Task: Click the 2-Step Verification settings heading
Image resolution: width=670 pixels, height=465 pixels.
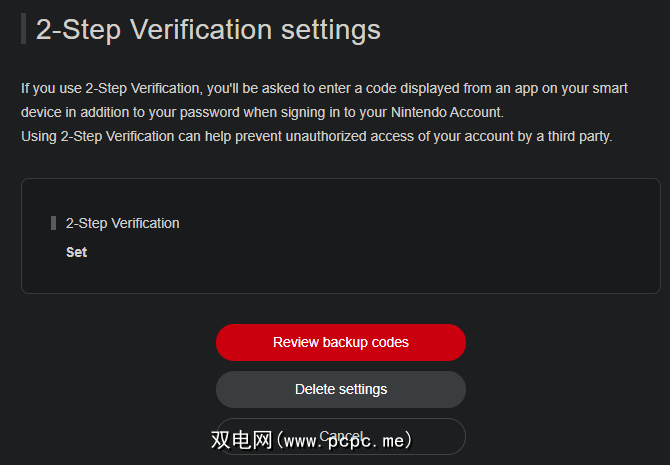Action: [x=208, y=29]
